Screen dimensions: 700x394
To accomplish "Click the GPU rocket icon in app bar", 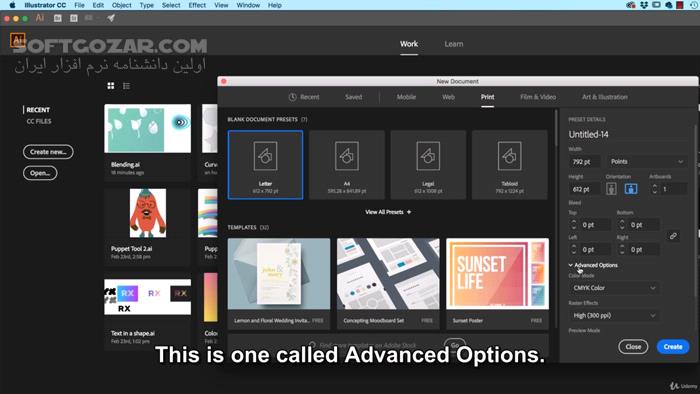I will coord(111,18).
